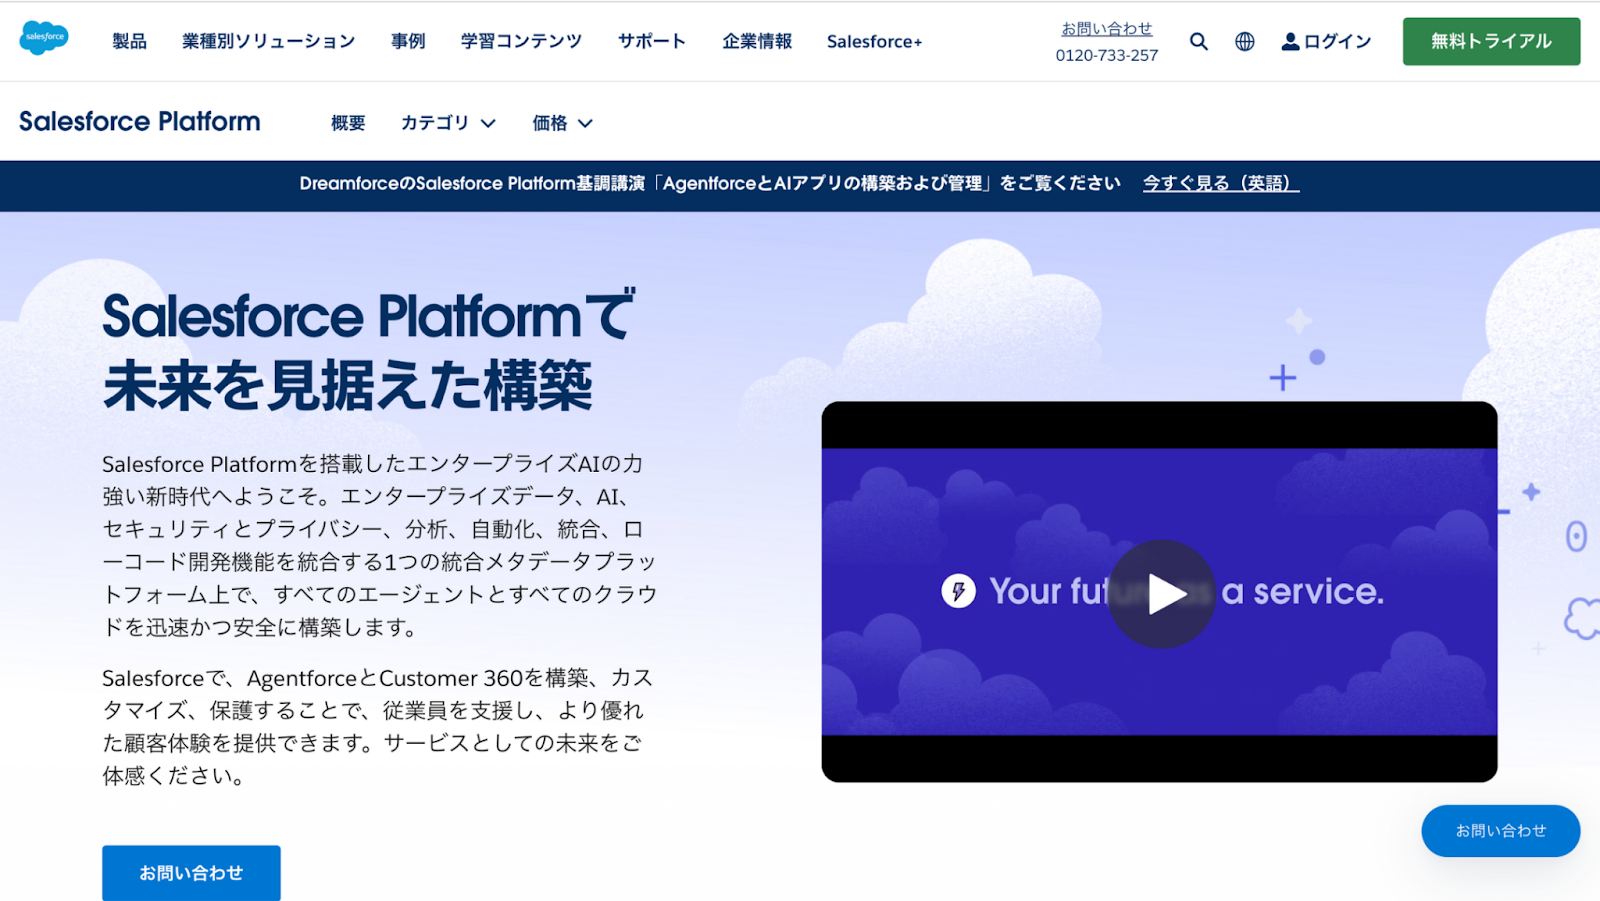This screenshot has width=1600, height=901.
Task: Click the お問い合わせ link above the phone number
Action: point(1106,29)
